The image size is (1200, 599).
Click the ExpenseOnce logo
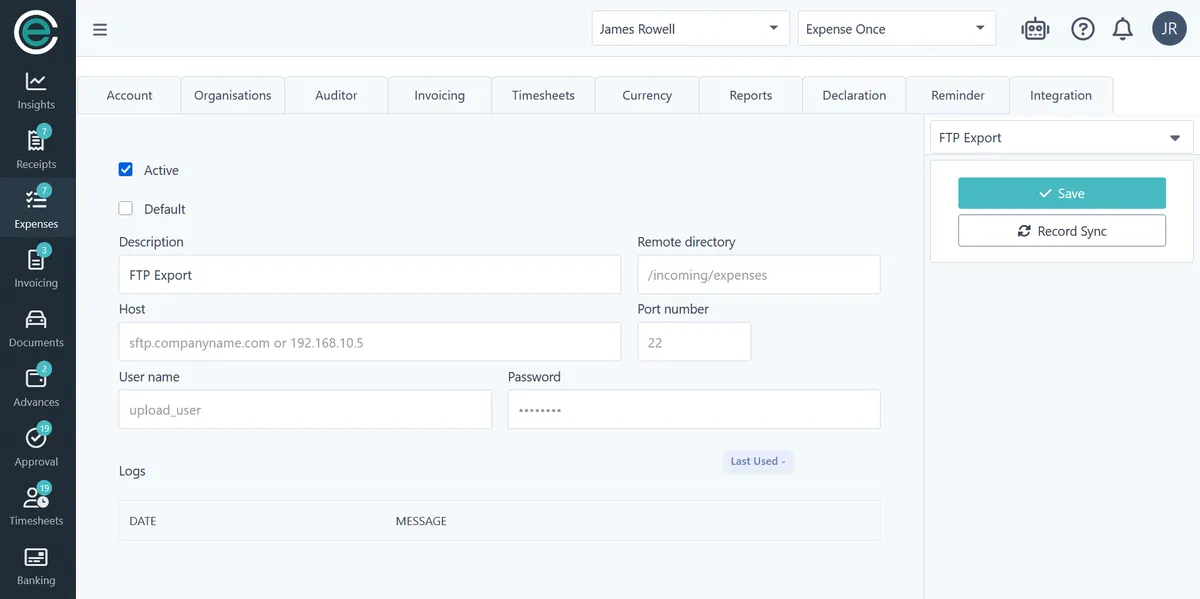[36, 30]
